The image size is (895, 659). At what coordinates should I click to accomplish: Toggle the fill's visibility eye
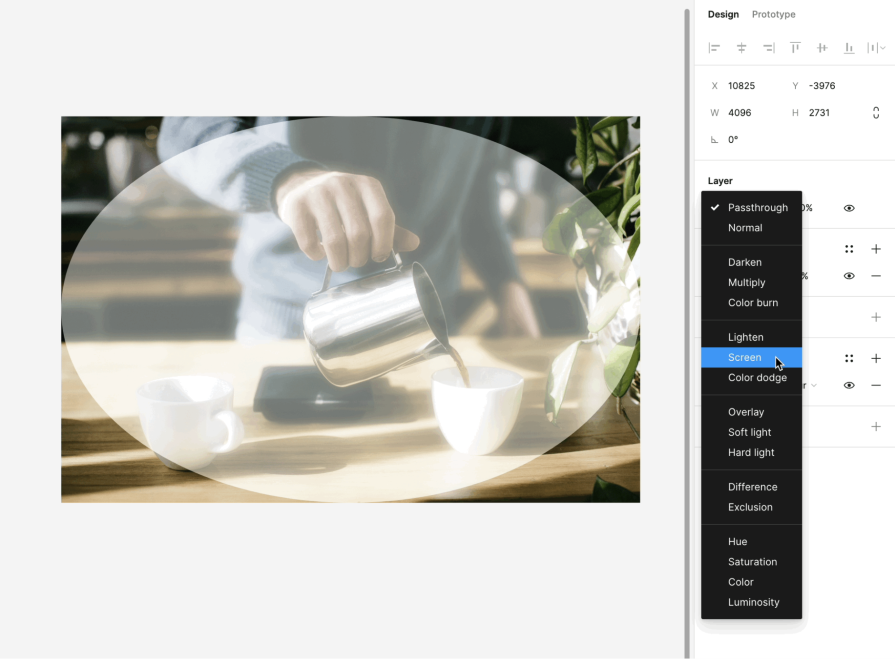(x=848, y=275)
